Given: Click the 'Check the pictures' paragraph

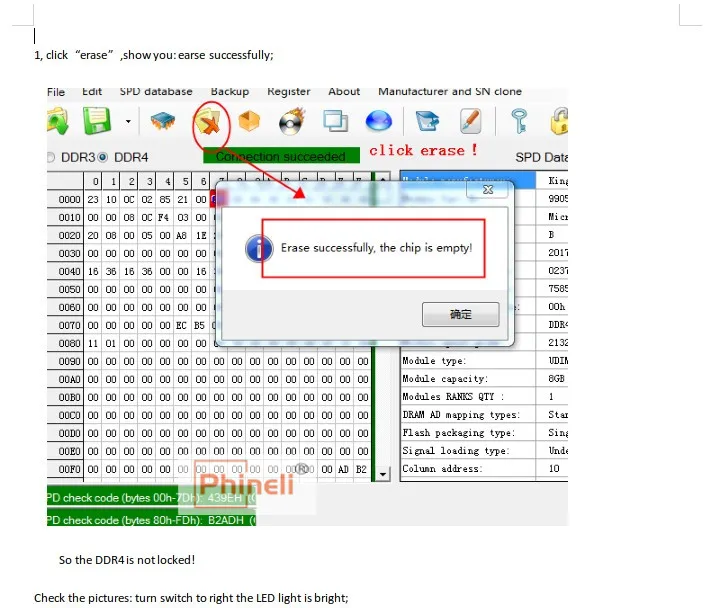Looking at the screenshot, I should click(191, 598).
